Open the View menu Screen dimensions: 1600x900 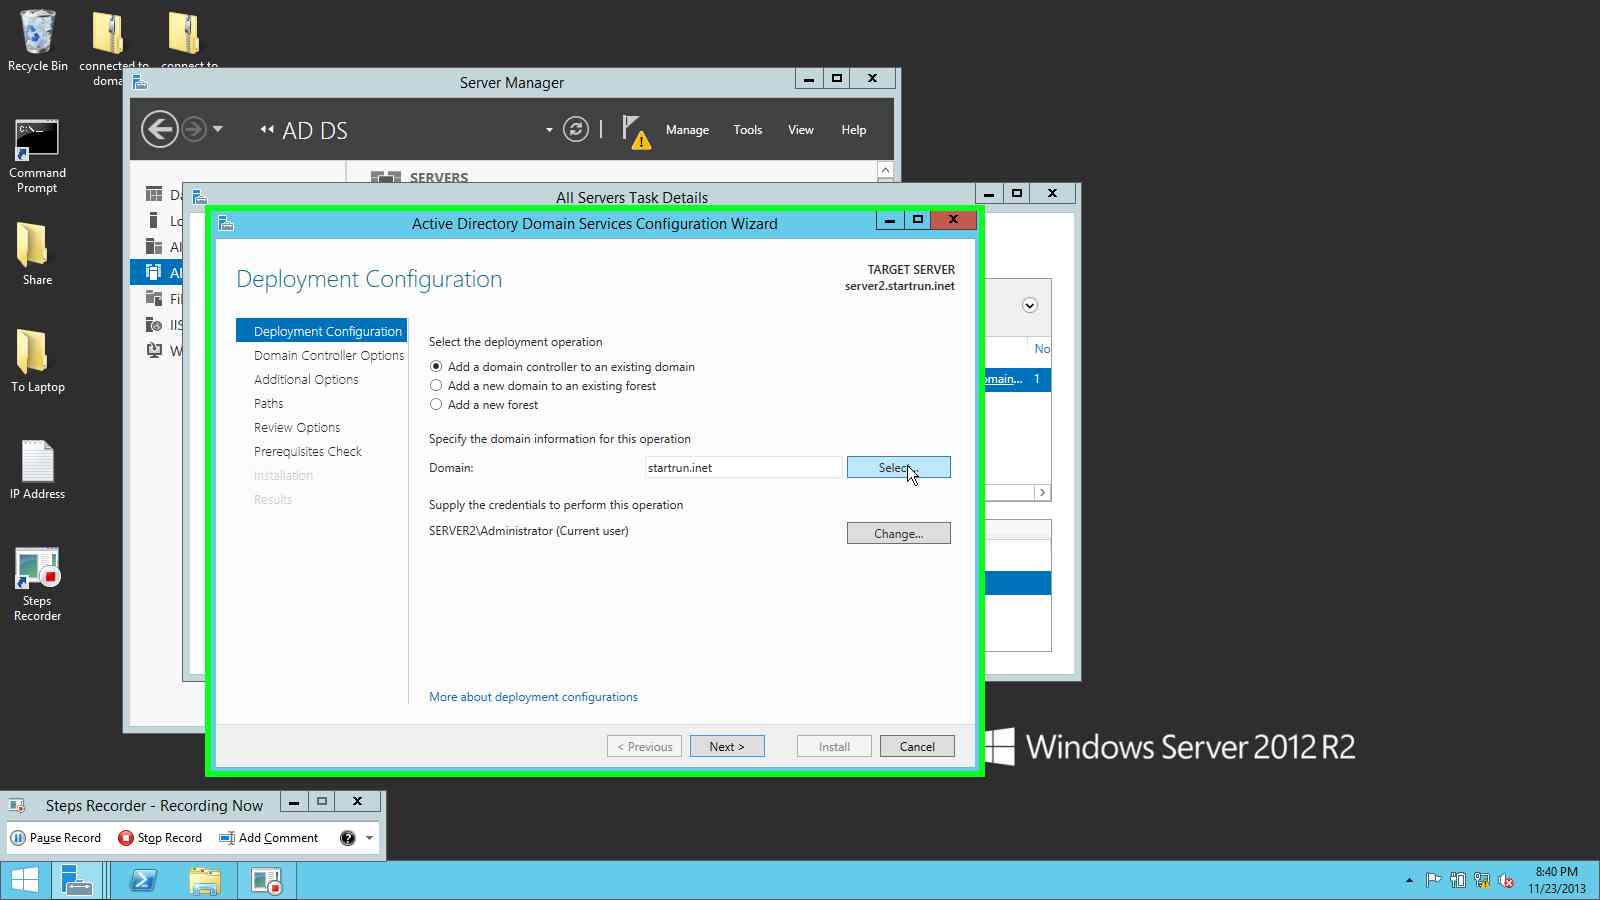(801, 130)
